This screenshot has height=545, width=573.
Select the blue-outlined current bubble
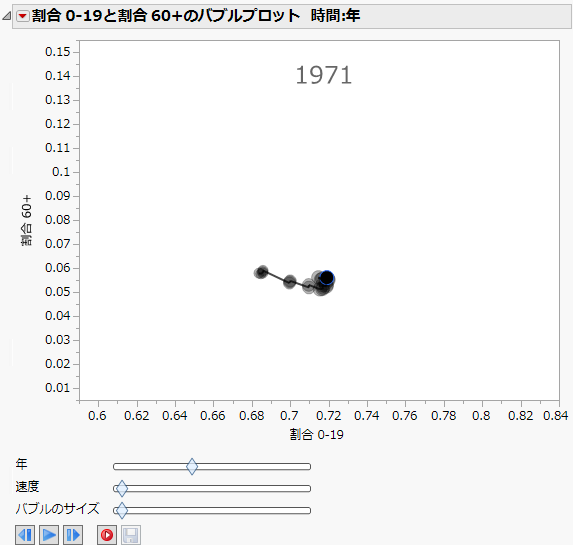point(327,278)
